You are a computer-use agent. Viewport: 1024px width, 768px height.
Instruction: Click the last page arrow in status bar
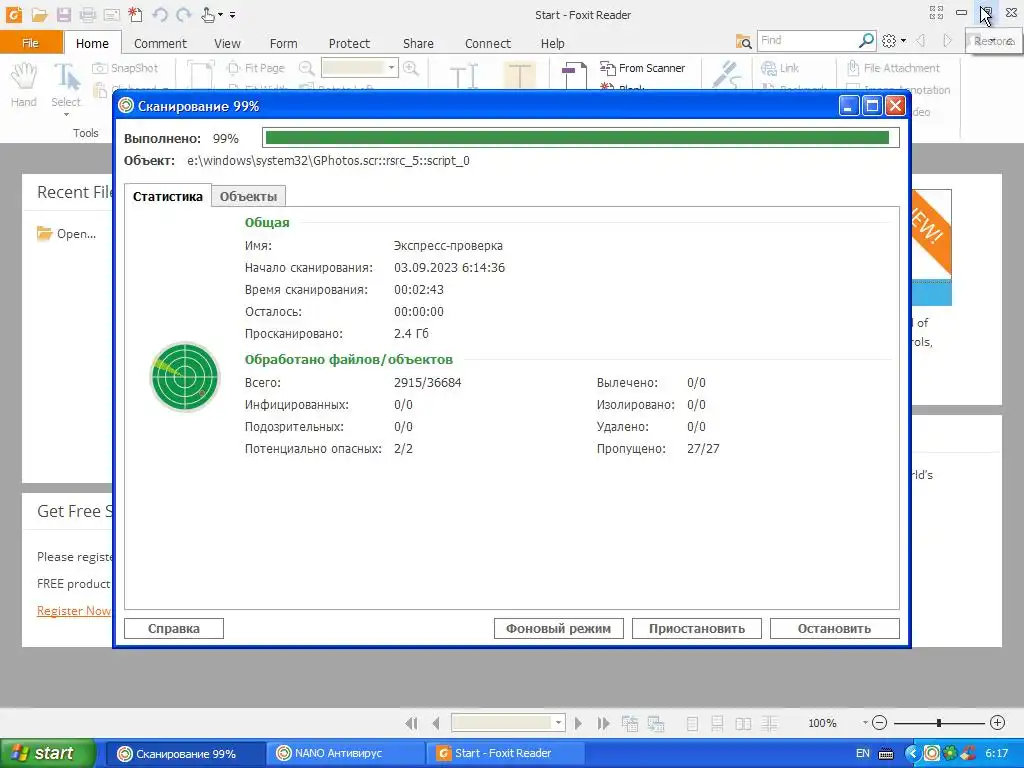(x=603, y=723)
